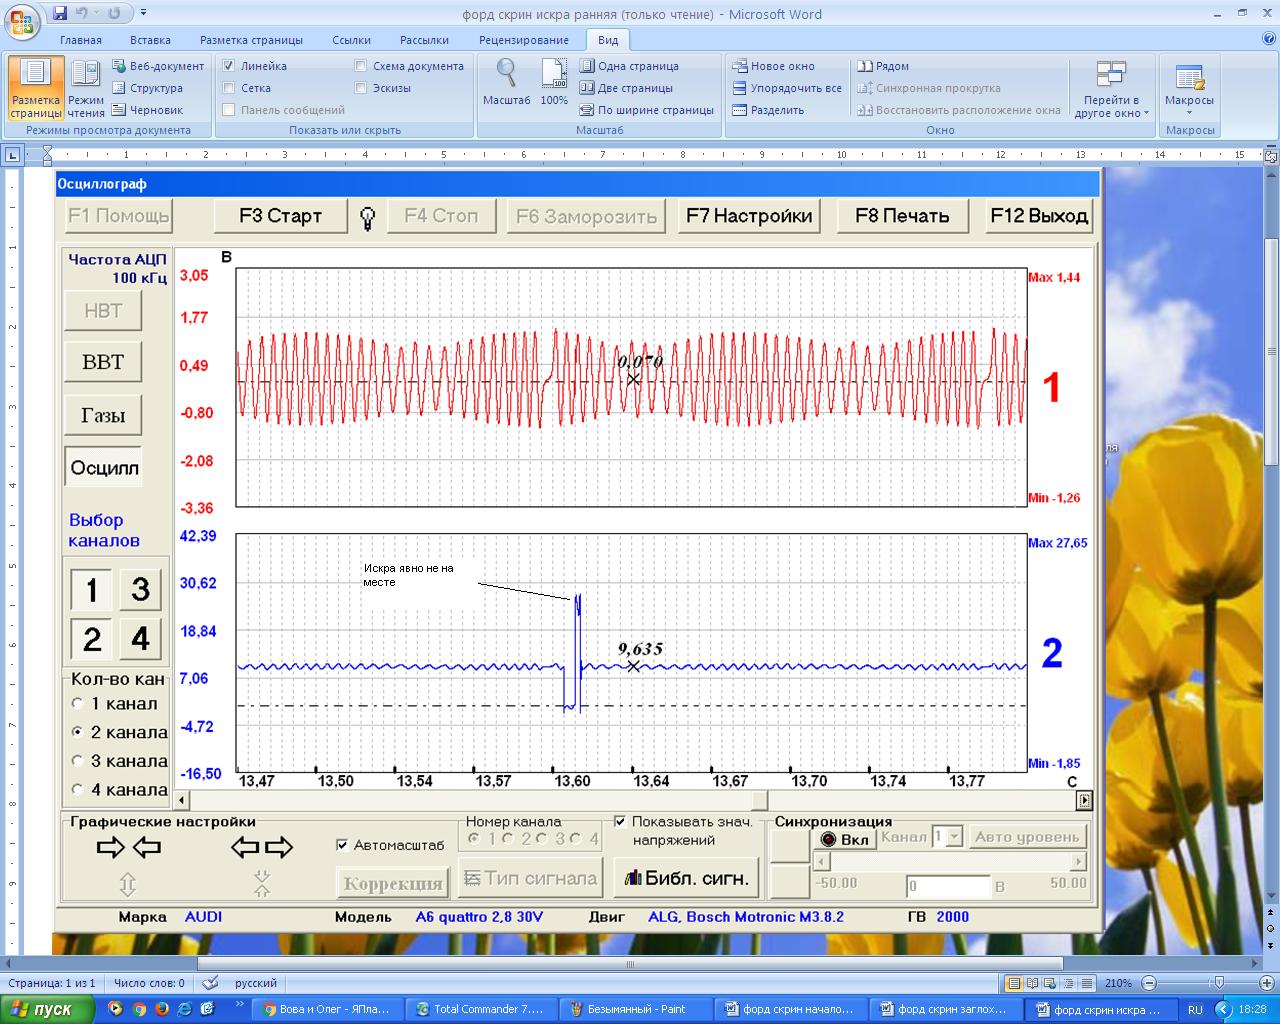Click the F3 Старт button
The width and height of the screenshot is (1280, 1024).
point(281,215)
